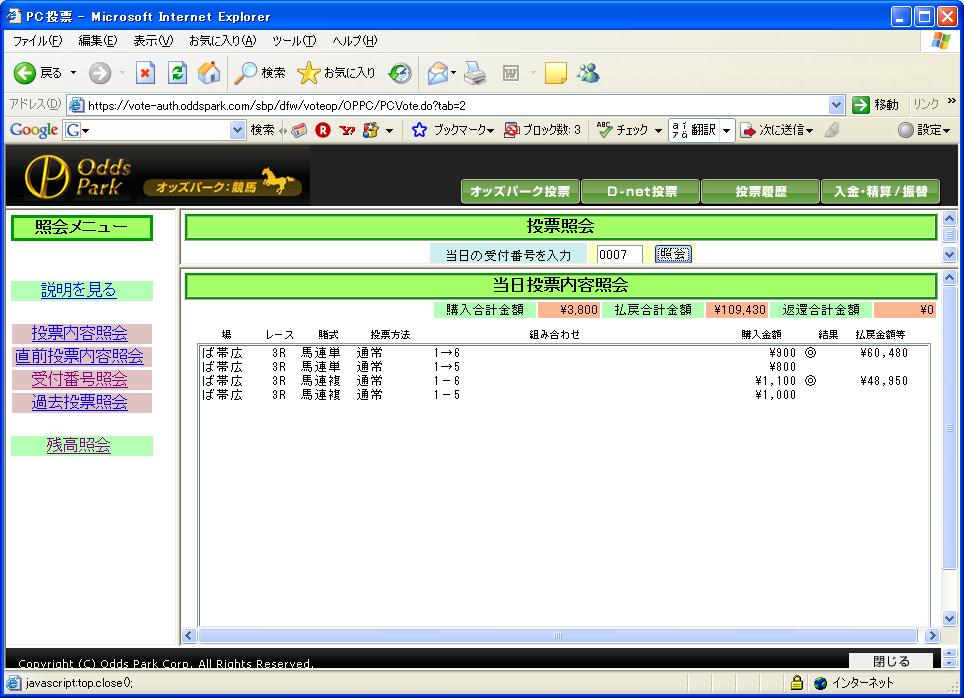This screenshot has height=698, width=964.
Task: Switch to D-net投票 tab
Action: pos(641,191)
